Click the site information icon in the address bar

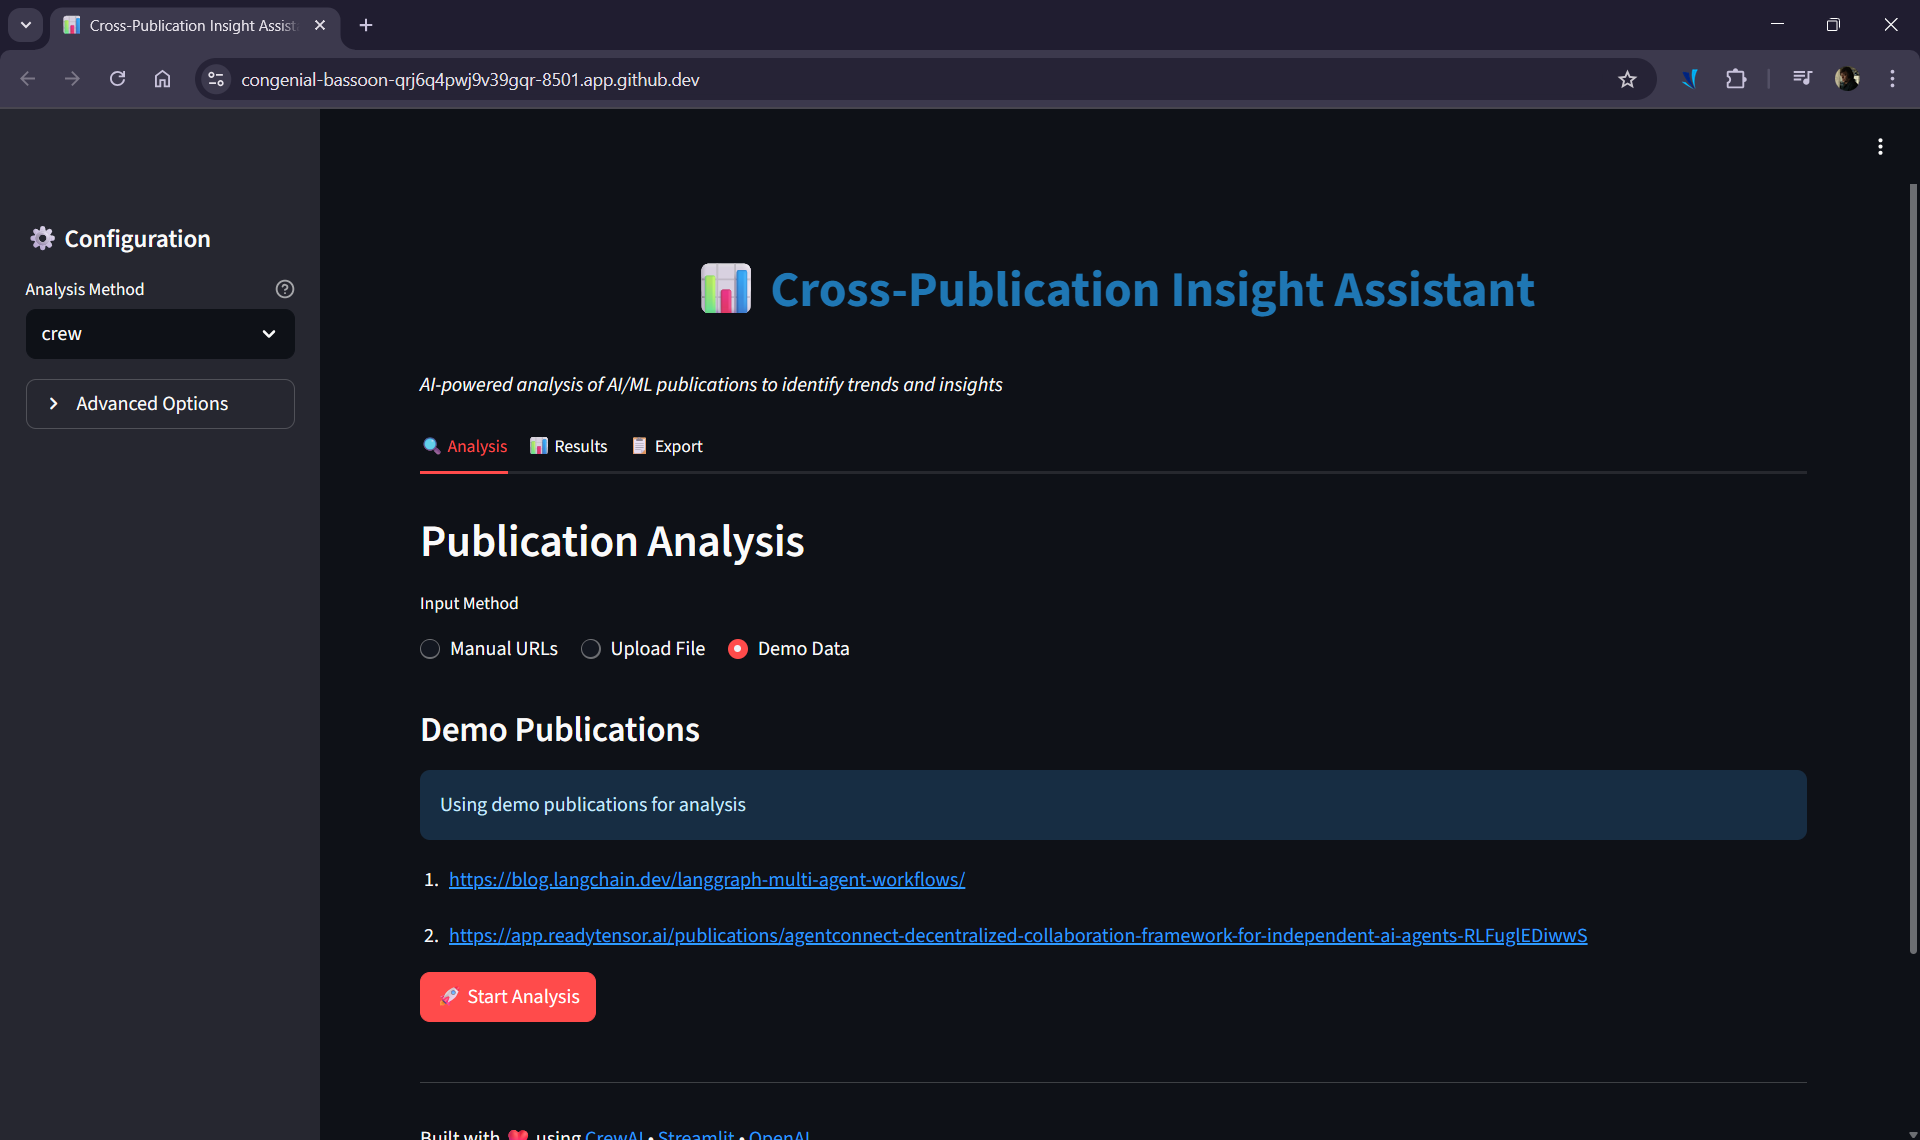pyautogui.click(x=215, y=79)
